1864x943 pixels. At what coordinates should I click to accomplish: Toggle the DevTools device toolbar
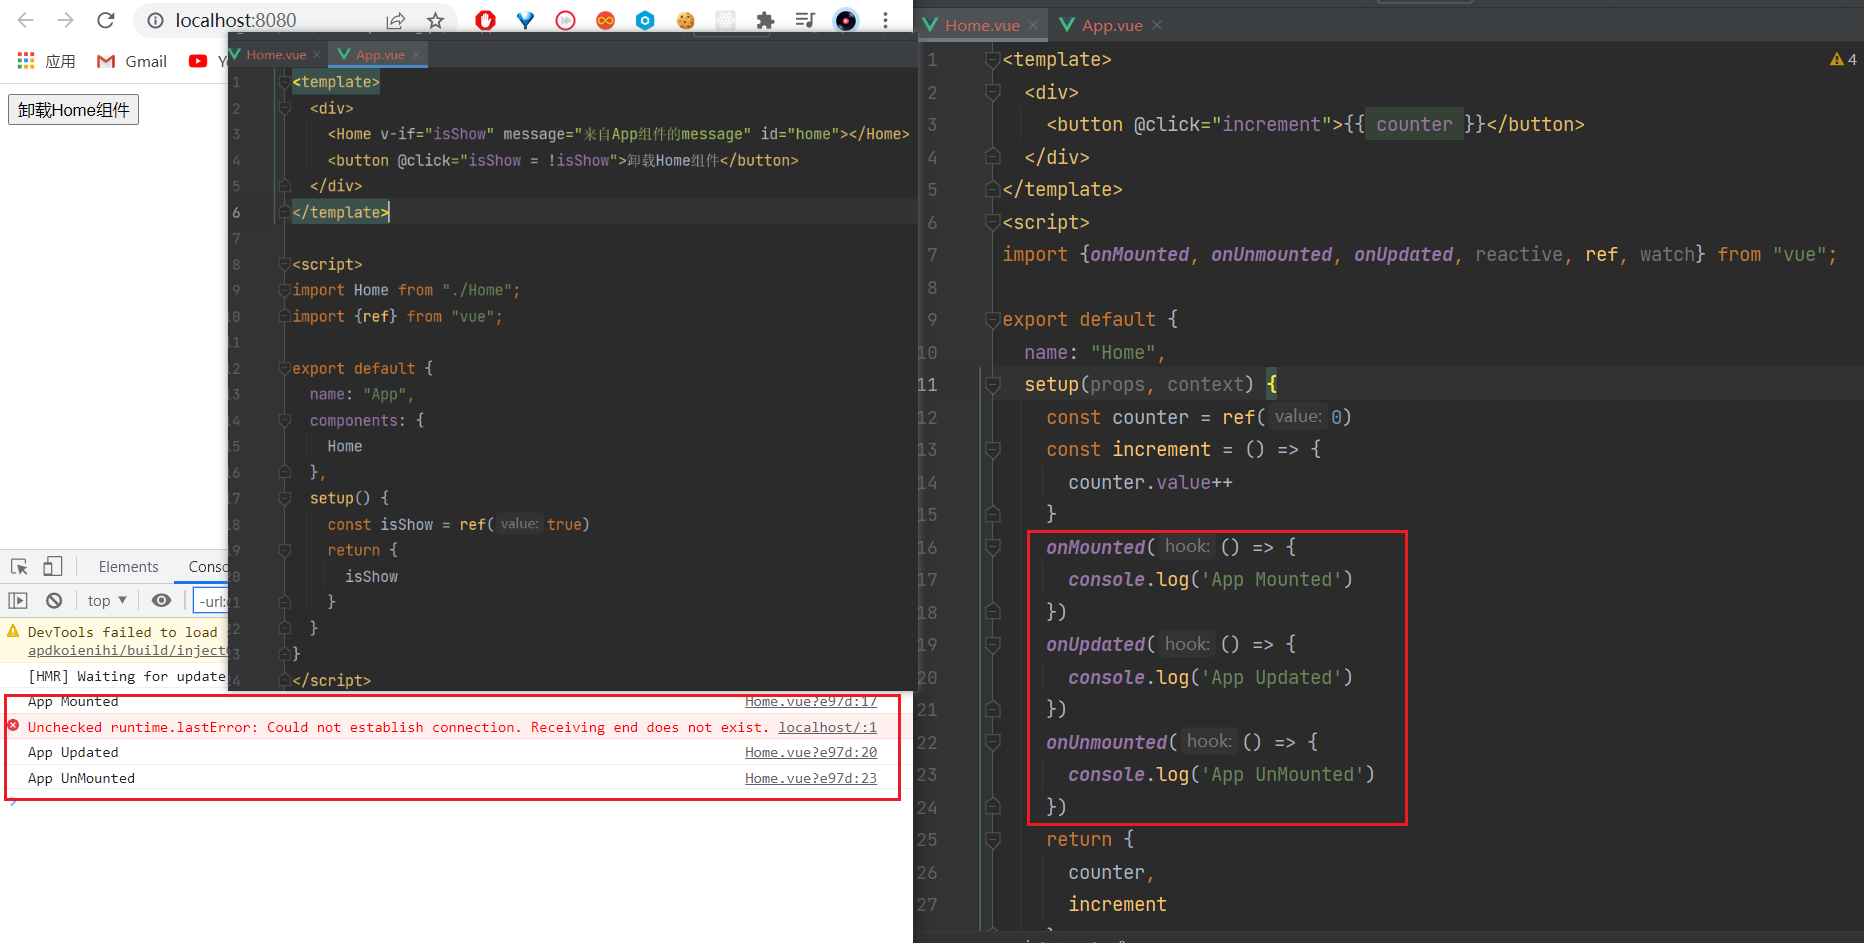tap(53, 567)
